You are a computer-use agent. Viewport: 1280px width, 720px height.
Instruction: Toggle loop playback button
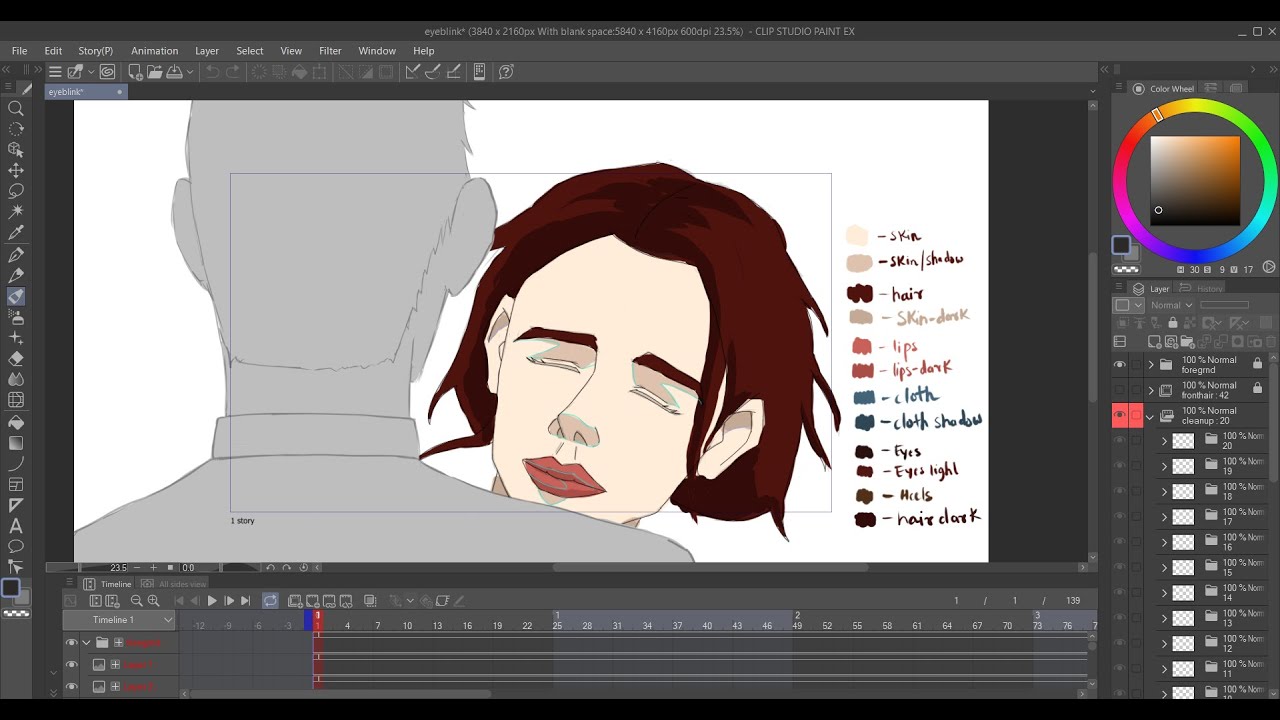[270, 601]
